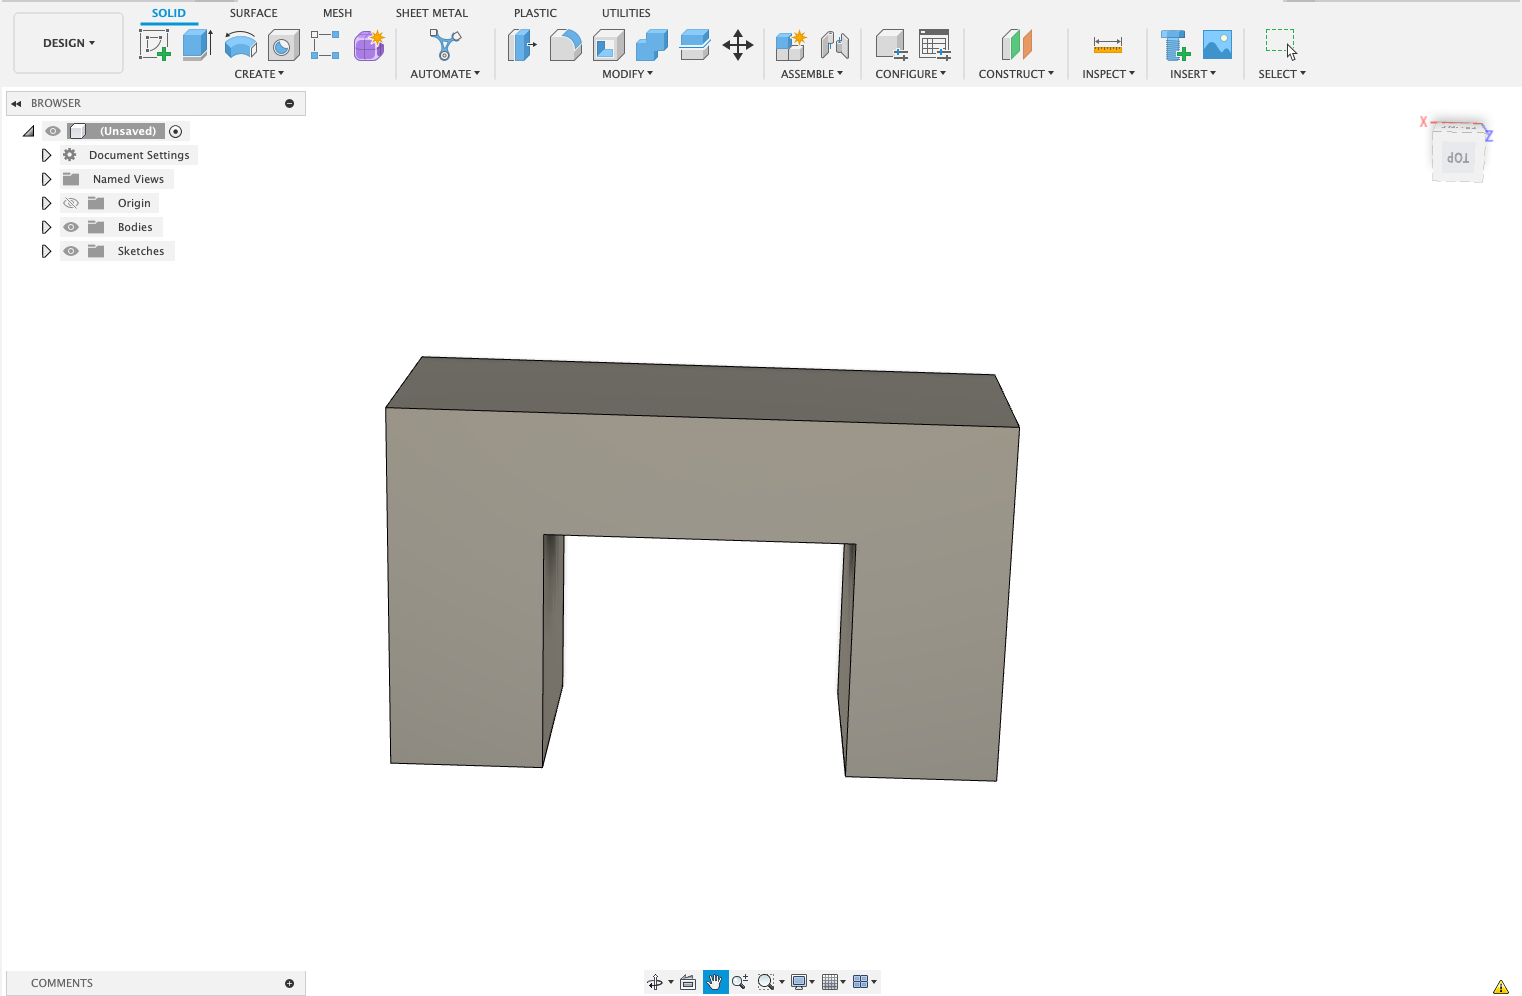Switch to the MESH tab

[x=337, y=13]
